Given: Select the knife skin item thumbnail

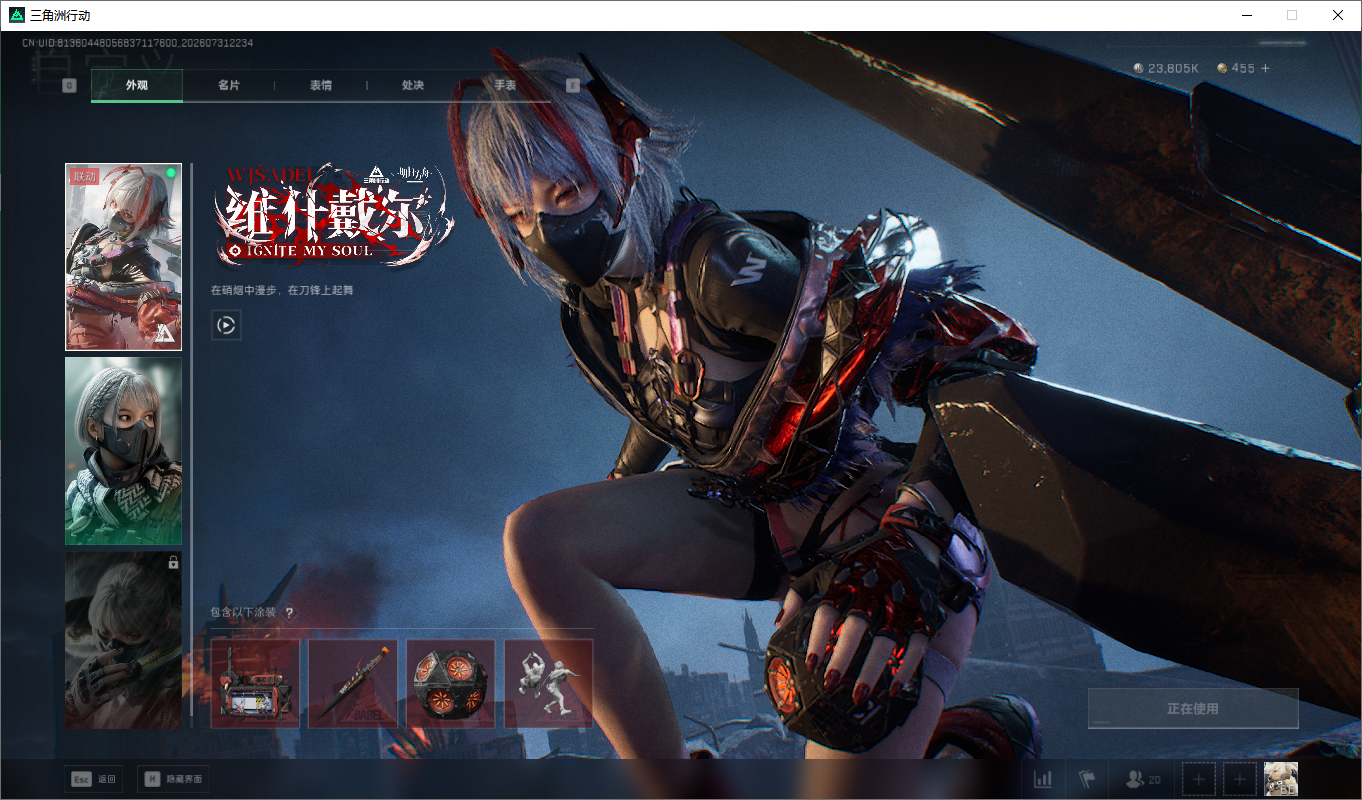Looking at the screenshot, I should click(353, 684).
